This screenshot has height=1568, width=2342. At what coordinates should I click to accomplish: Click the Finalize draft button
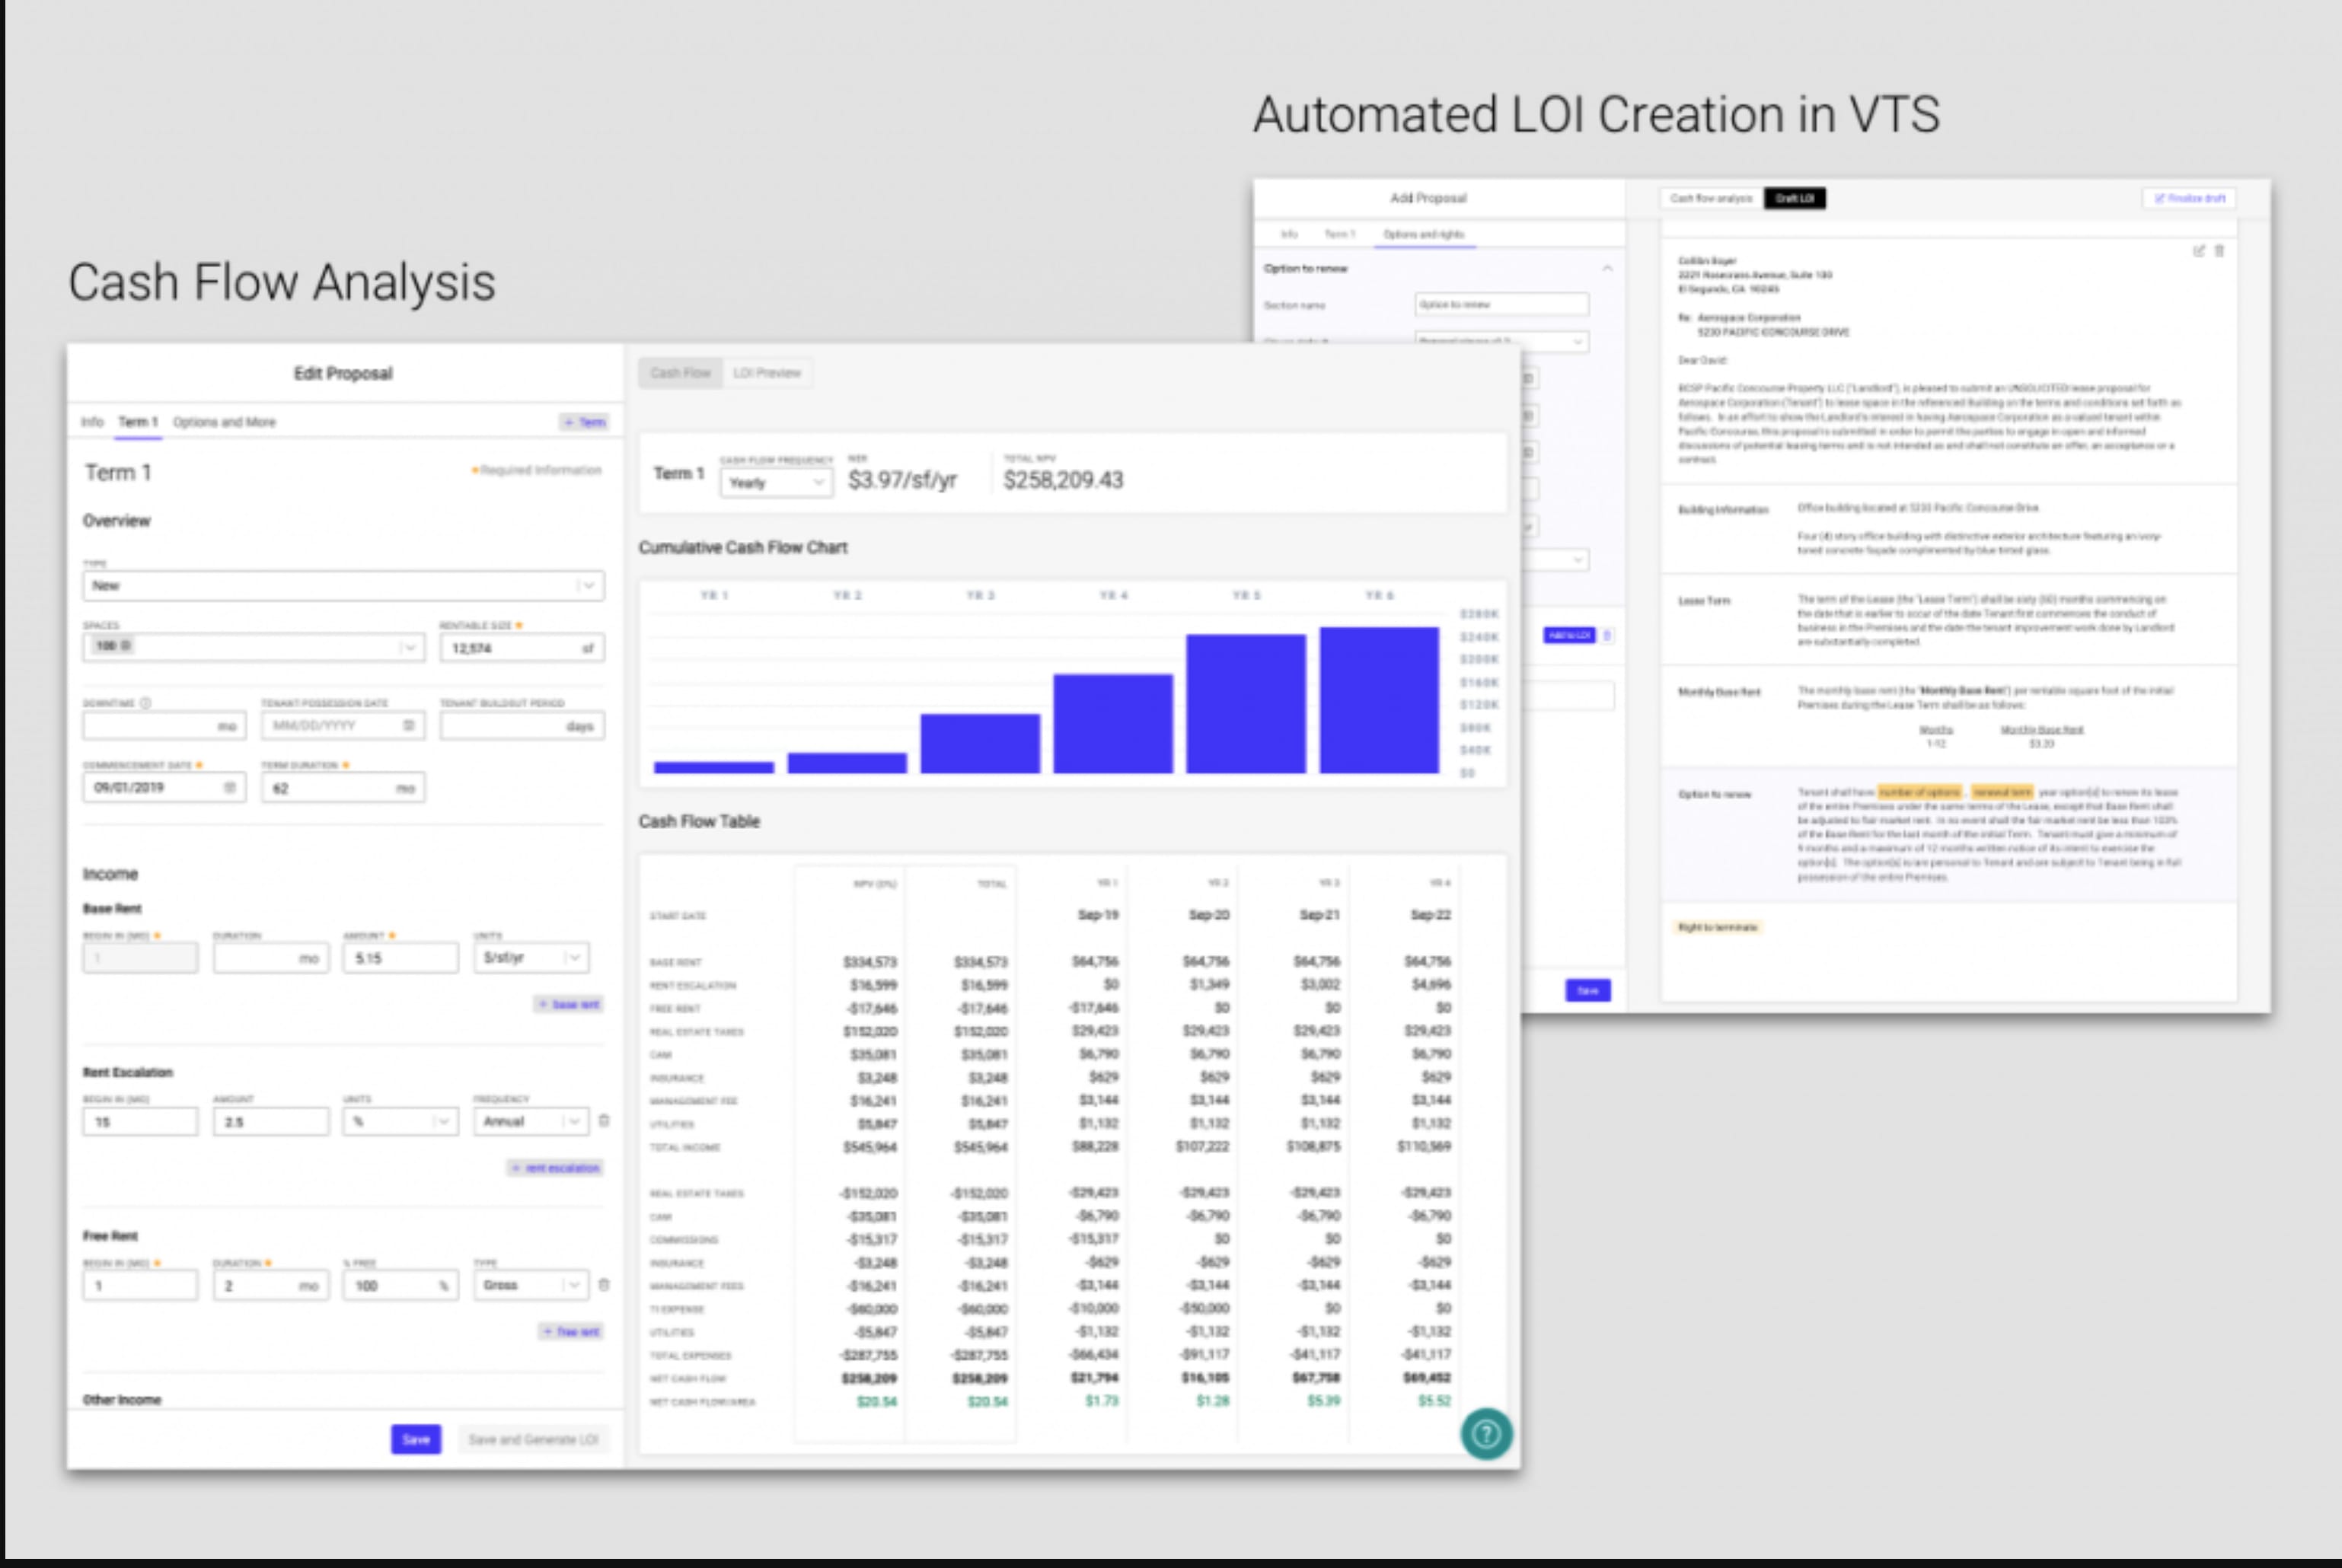click(x=2189, y=198)
